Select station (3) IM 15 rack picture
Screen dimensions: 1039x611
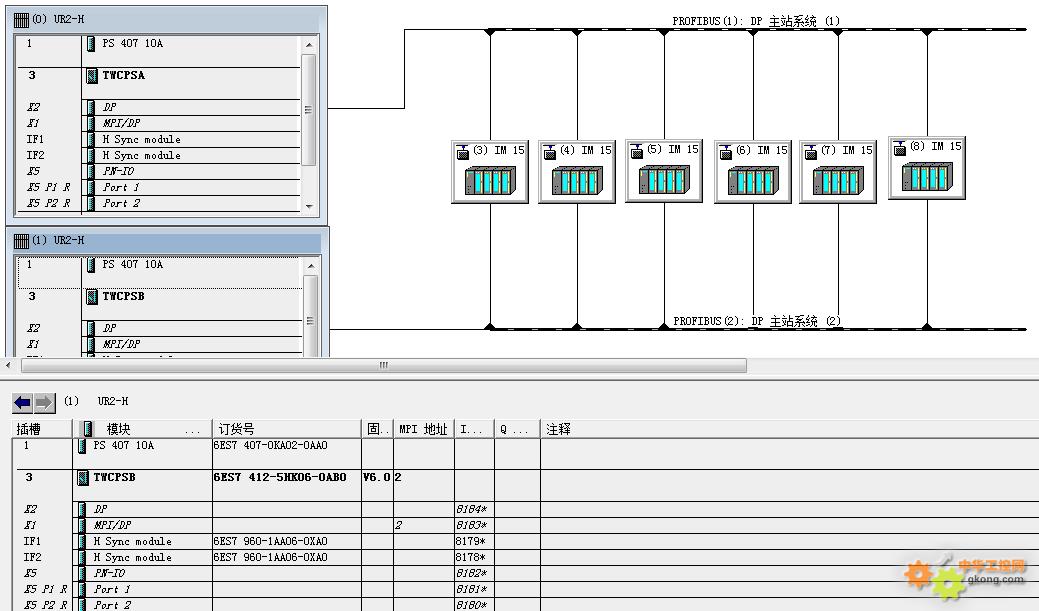(490, 180)
